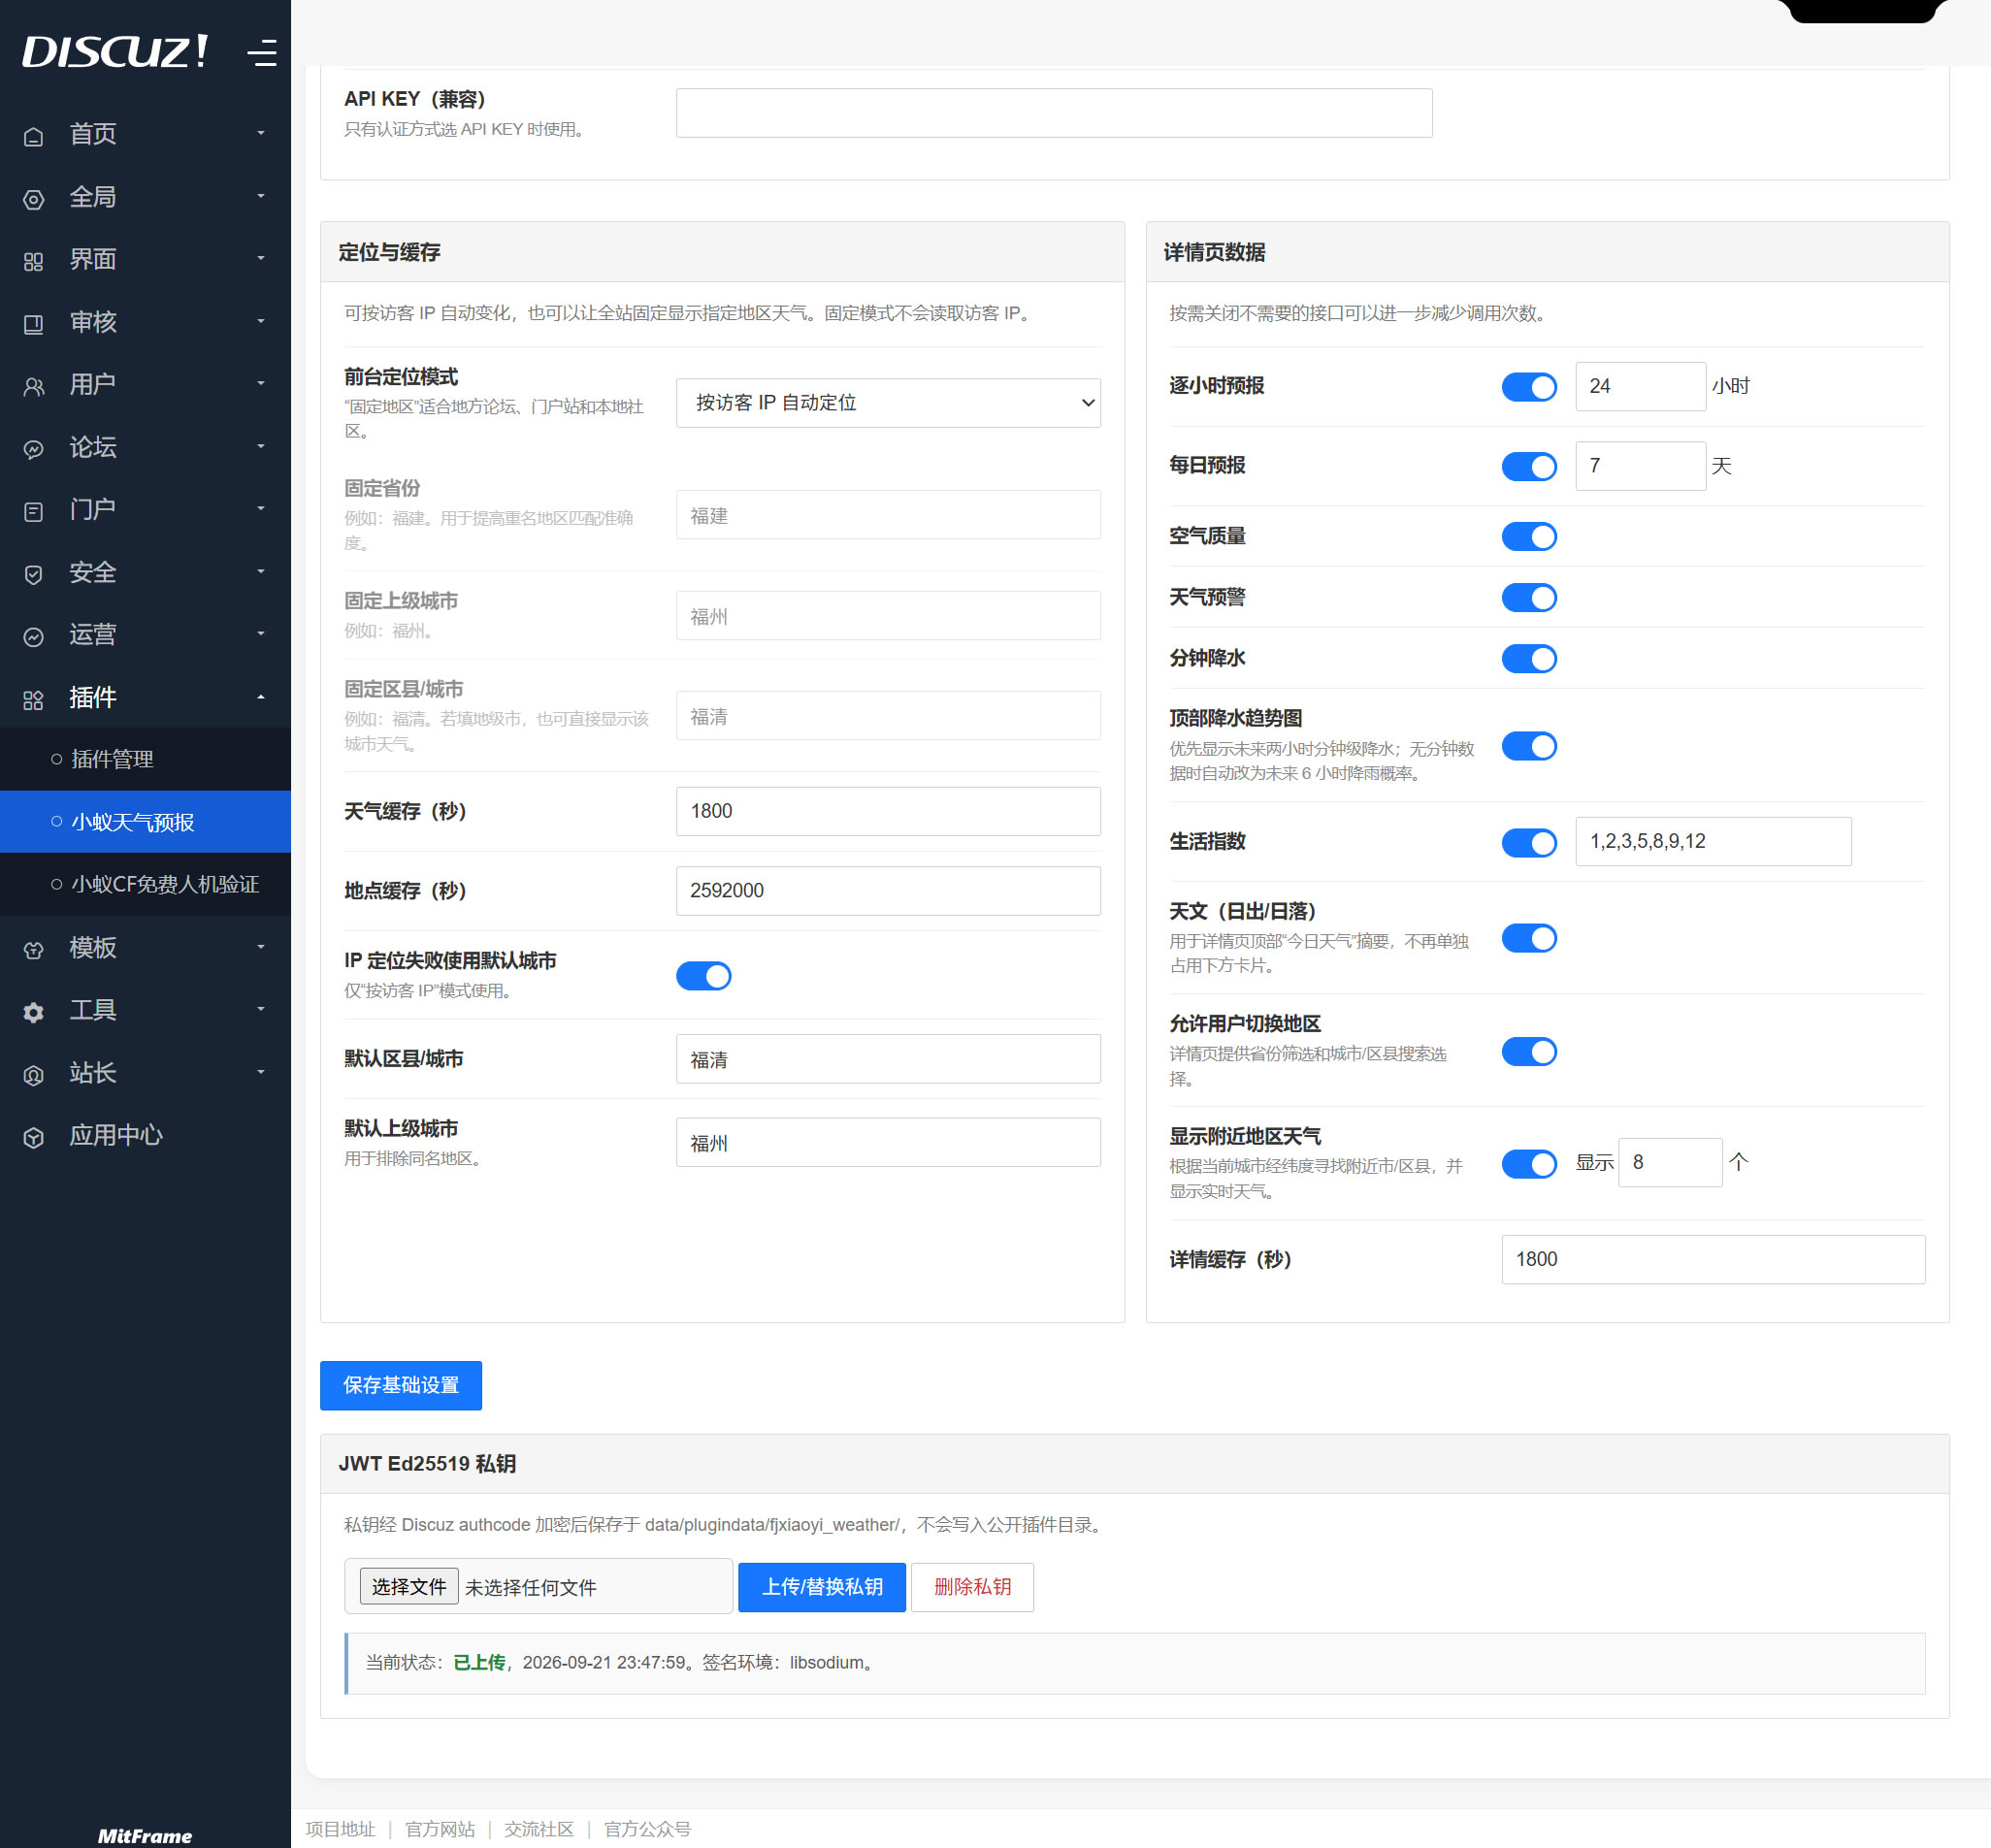Toggle the 天气预警 switch
This screenshot has width=1991, height=1848.
pos(1529,597)
